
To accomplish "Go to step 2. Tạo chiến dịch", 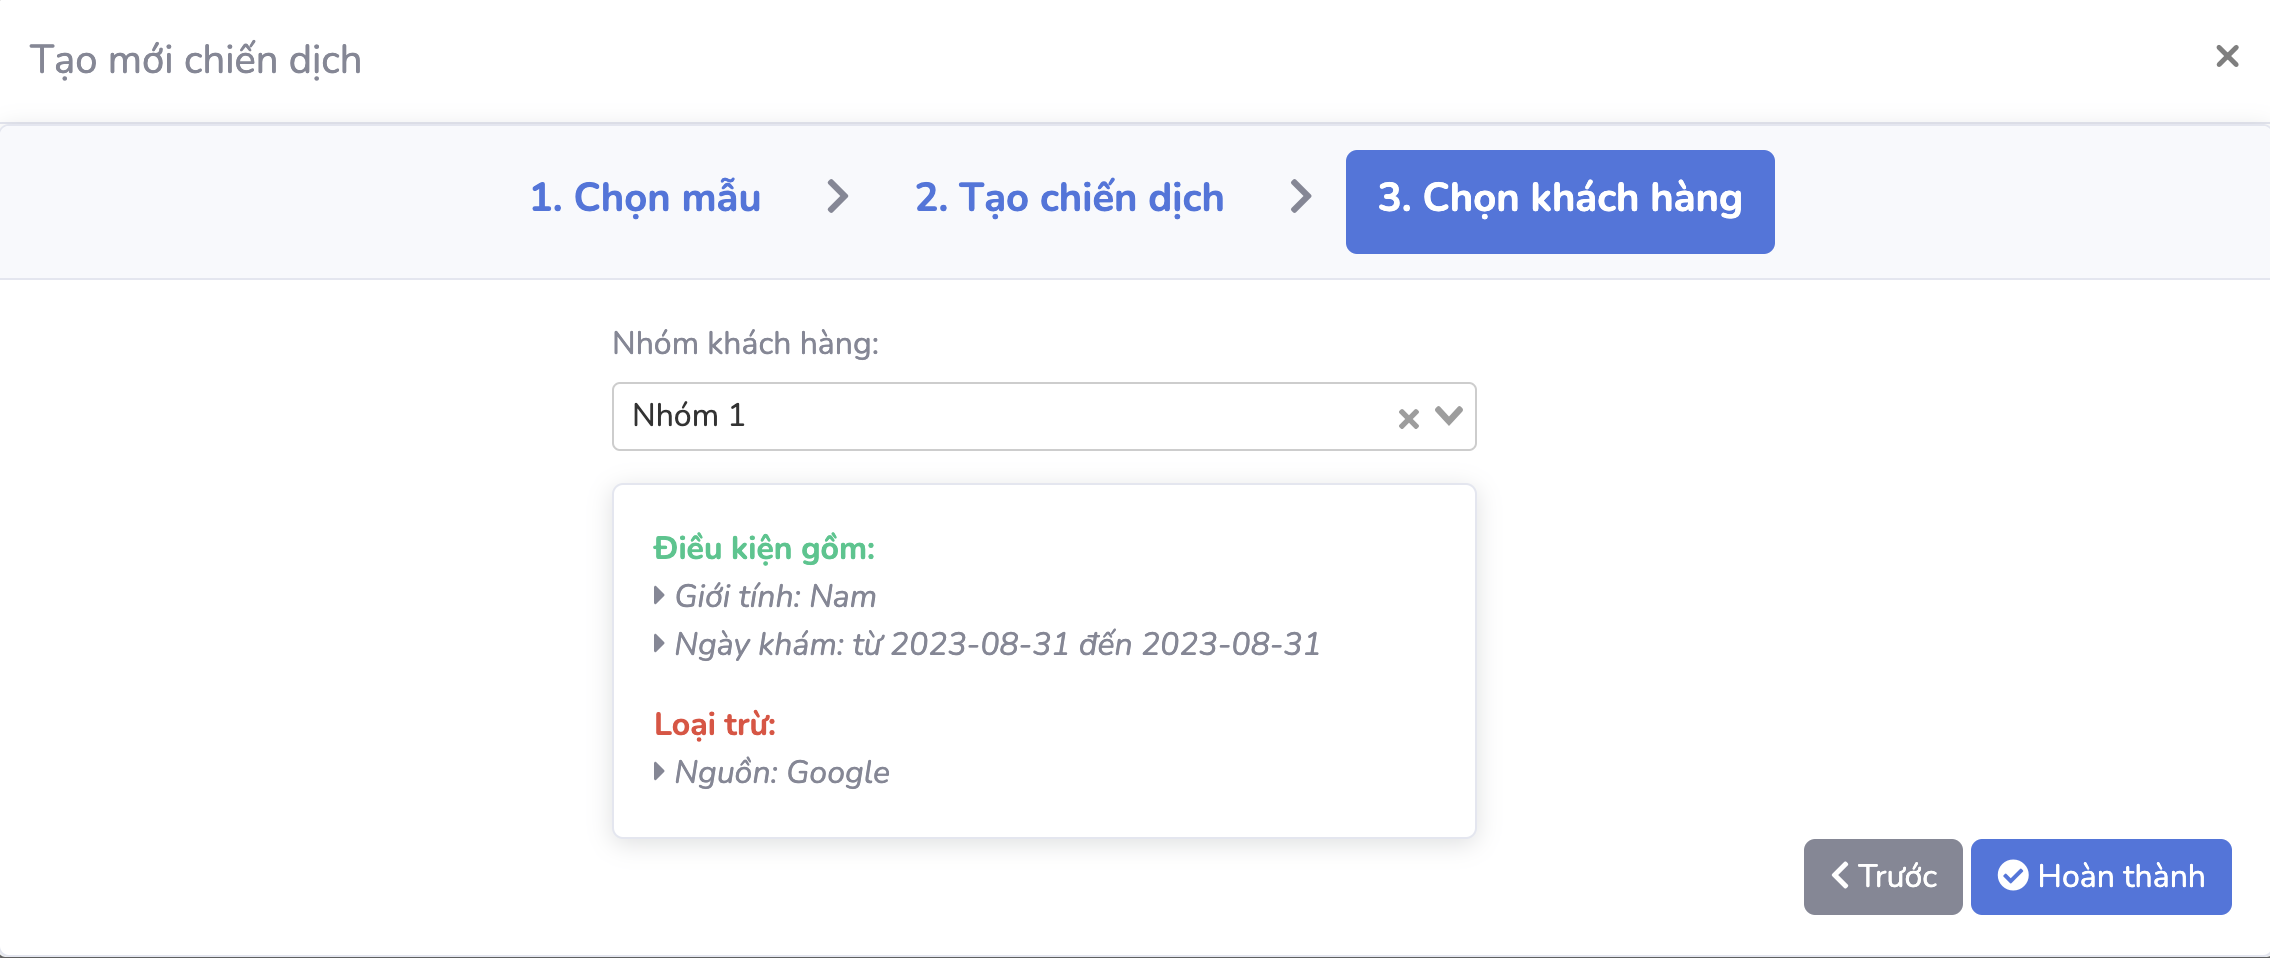I will (x=1069, y=198).
